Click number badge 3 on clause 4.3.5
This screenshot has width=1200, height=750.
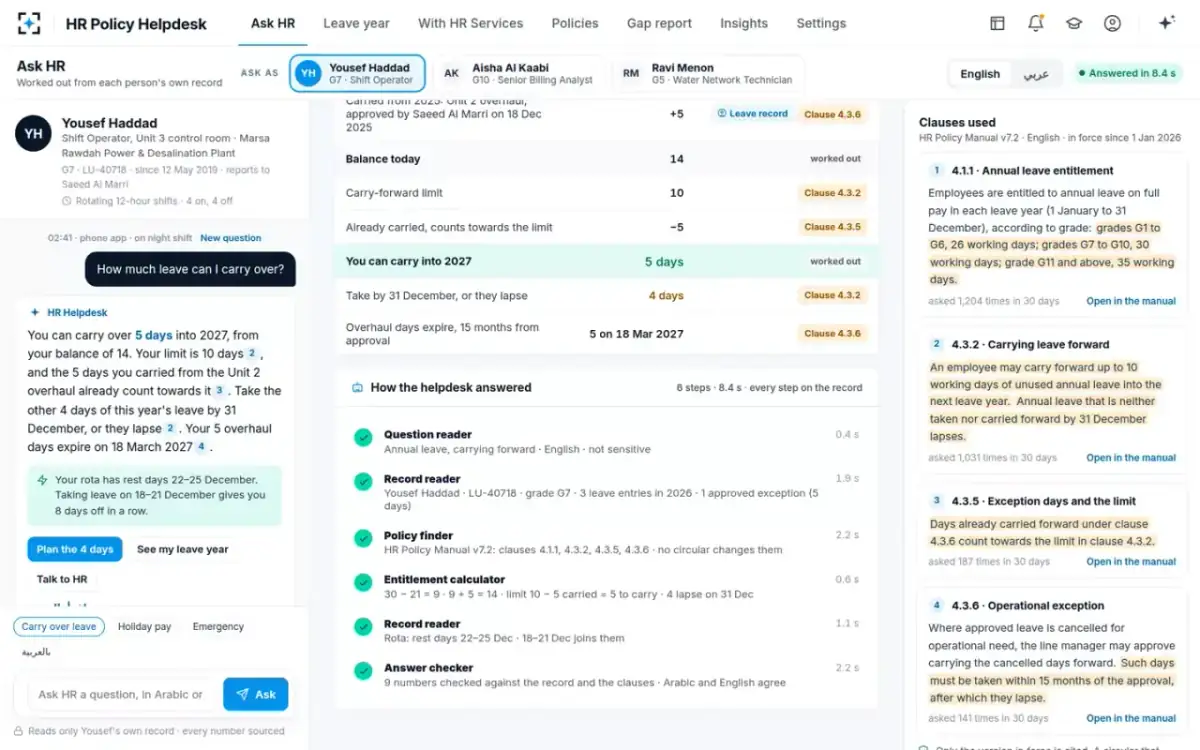(x=937, y=501)
